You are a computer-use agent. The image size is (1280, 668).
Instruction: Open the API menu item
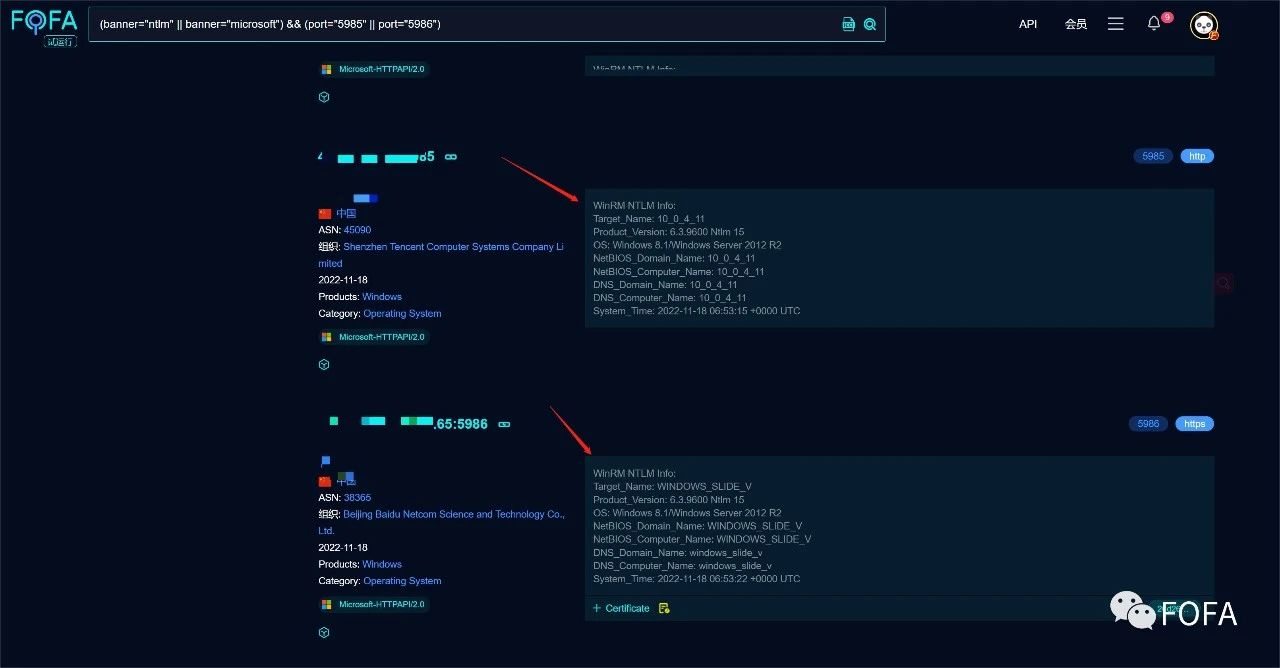tap(1028, 24)
